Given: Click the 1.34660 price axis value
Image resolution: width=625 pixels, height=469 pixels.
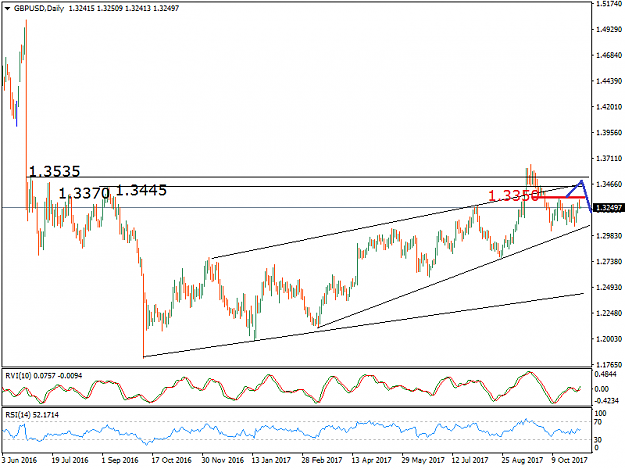Looking at the screenshot, I should 609,184.
